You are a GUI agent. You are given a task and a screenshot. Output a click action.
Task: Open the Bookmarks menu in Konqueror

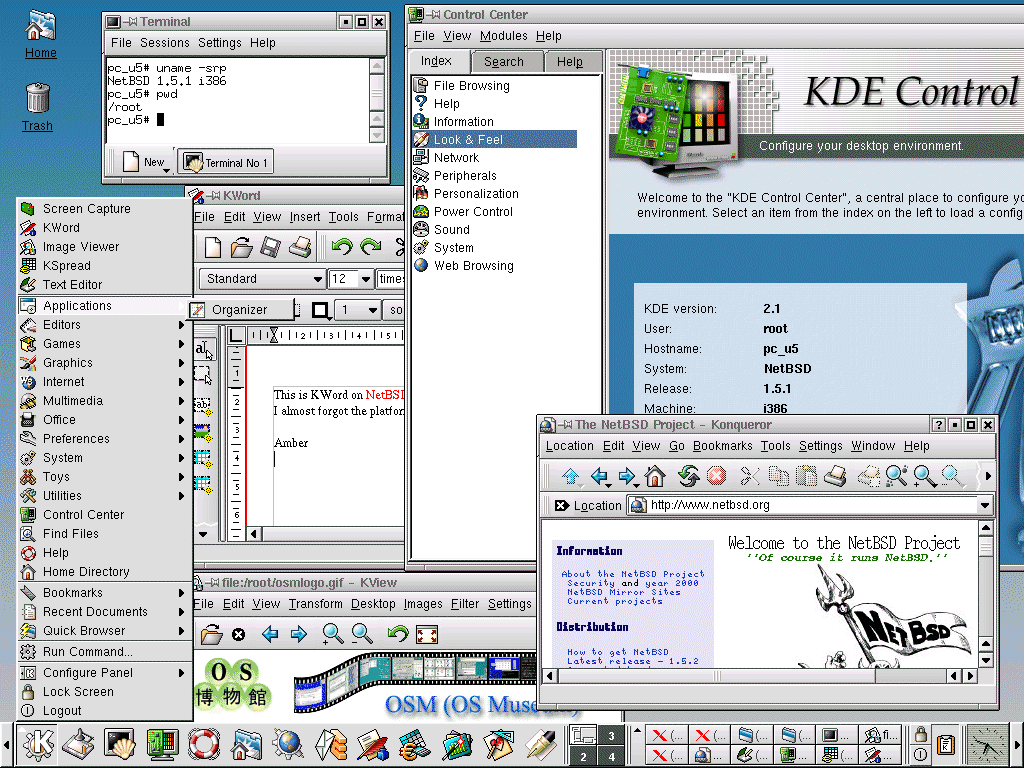(x=722, y=446)
